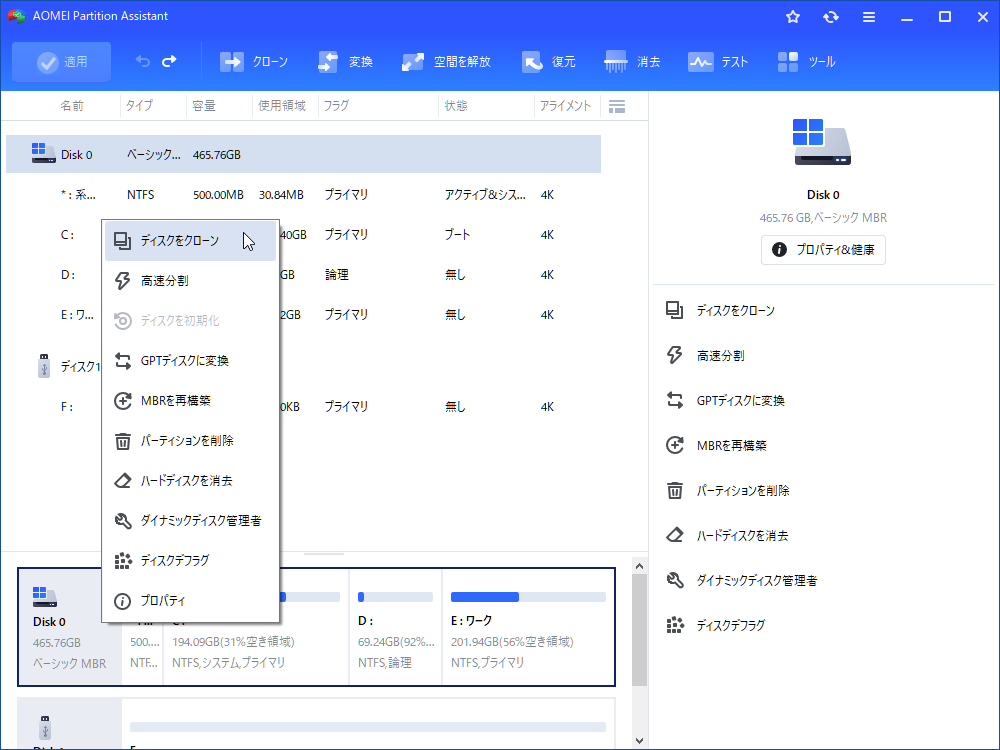Choose ディスクデフラグ in context menu
The height and width of the screenshot is (750, 1000).
(x=190, y=561)
